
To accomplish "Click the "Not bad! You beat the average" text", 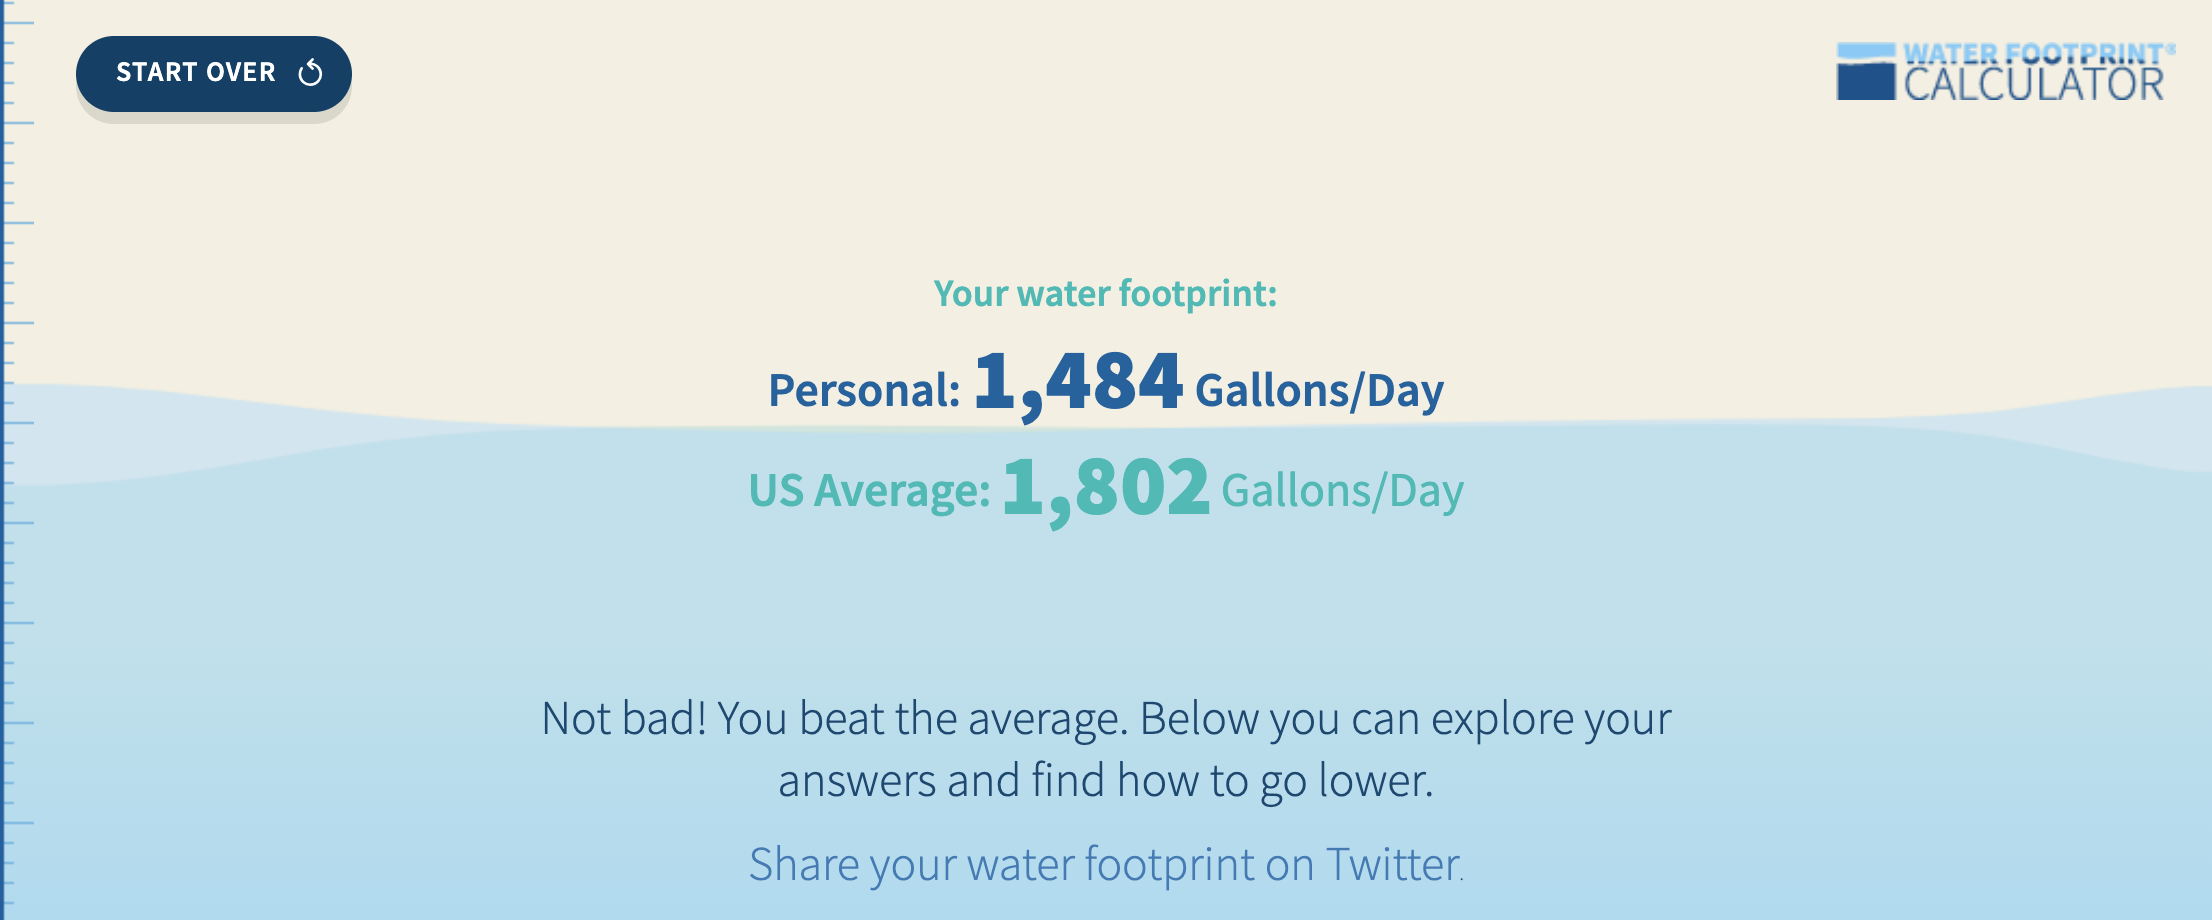I will click(x=835, y=718).
